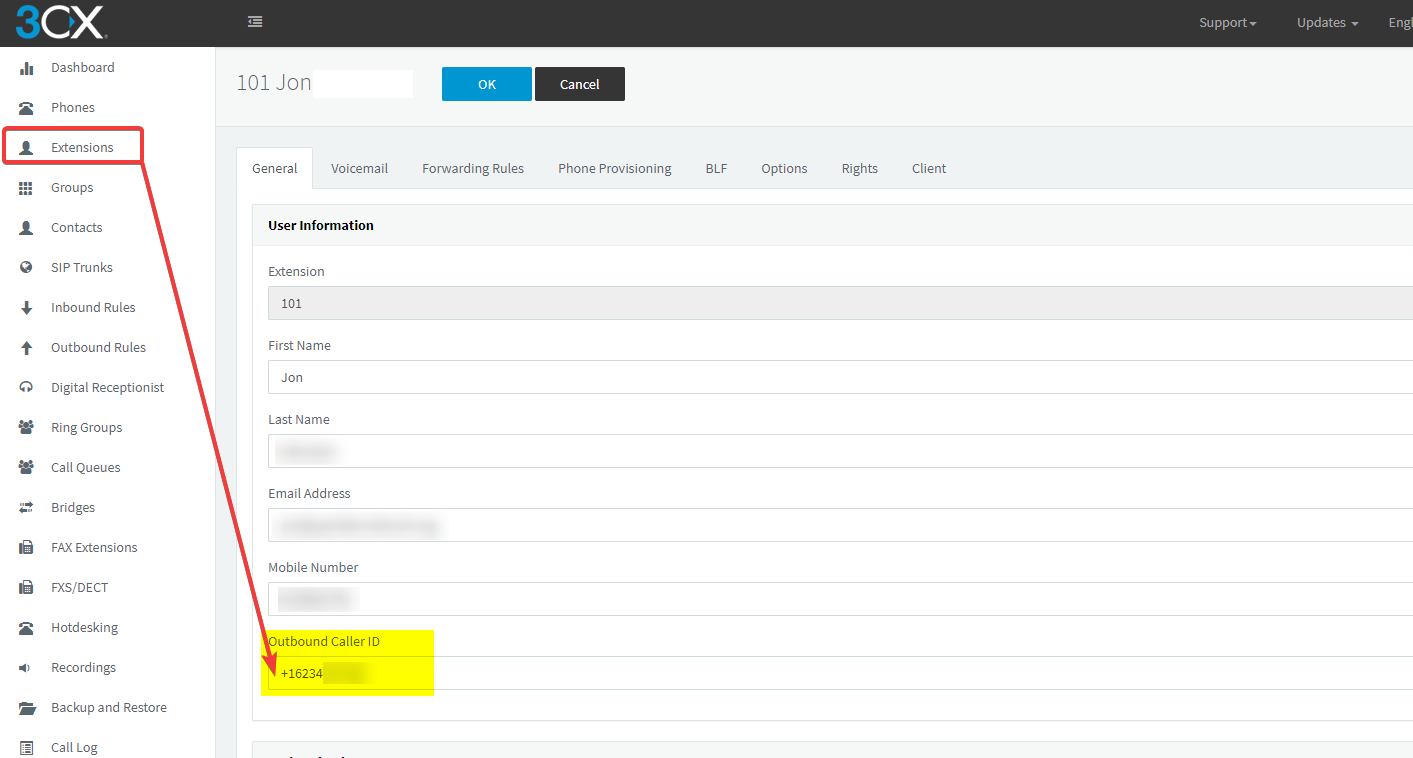Open Recordings speaker icon
The image size is (1413, 758).
coord(25,668)
